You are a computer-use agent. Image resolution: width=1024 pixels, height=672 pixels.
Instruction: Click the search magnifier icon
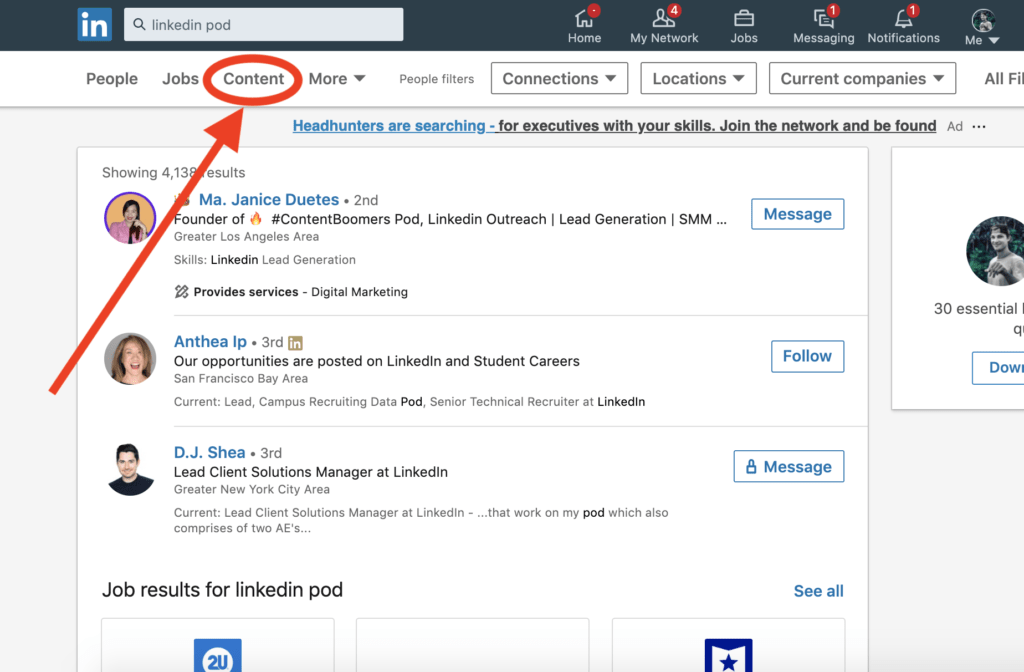point(139,25)
